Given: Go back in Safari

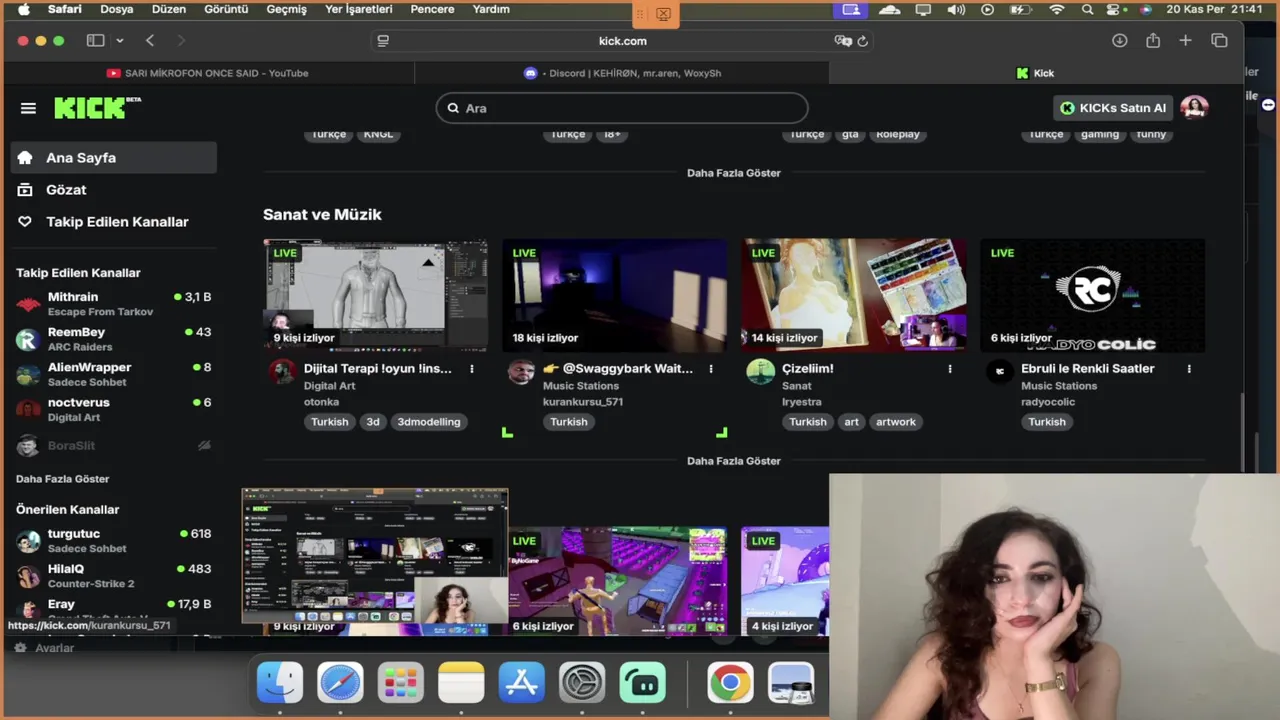Looking at the screenshot, I should click(x=150, y=41).
